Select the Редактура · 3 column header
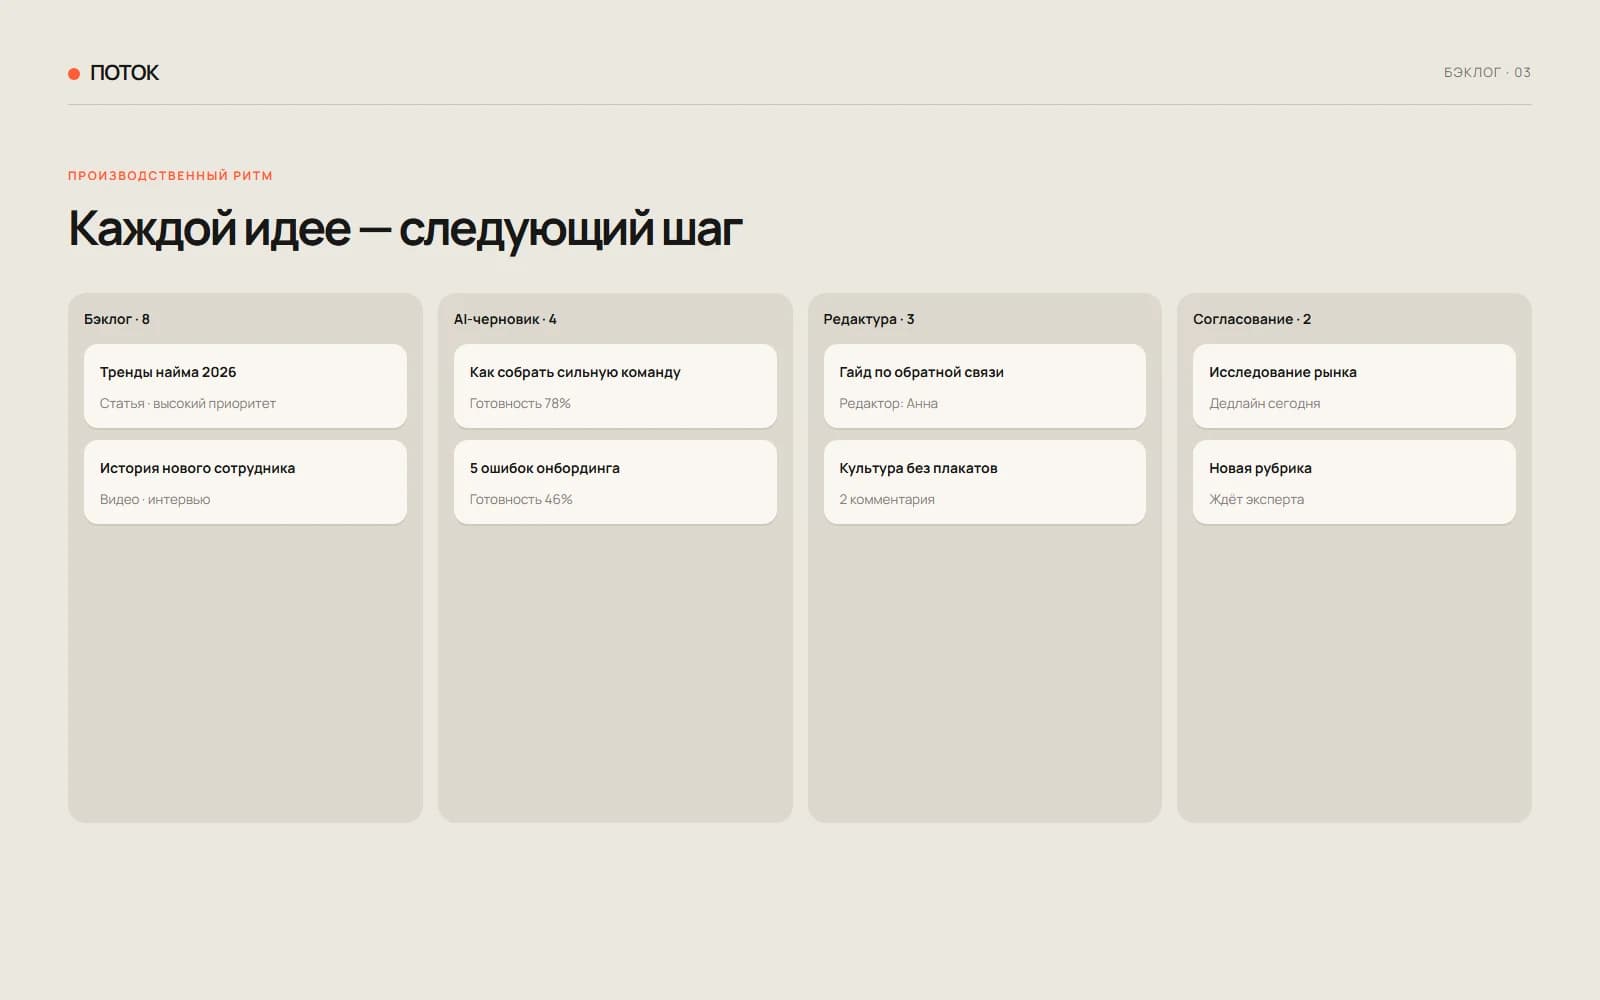Viewport: 1600px width, 1000px height. pos(869,319)
